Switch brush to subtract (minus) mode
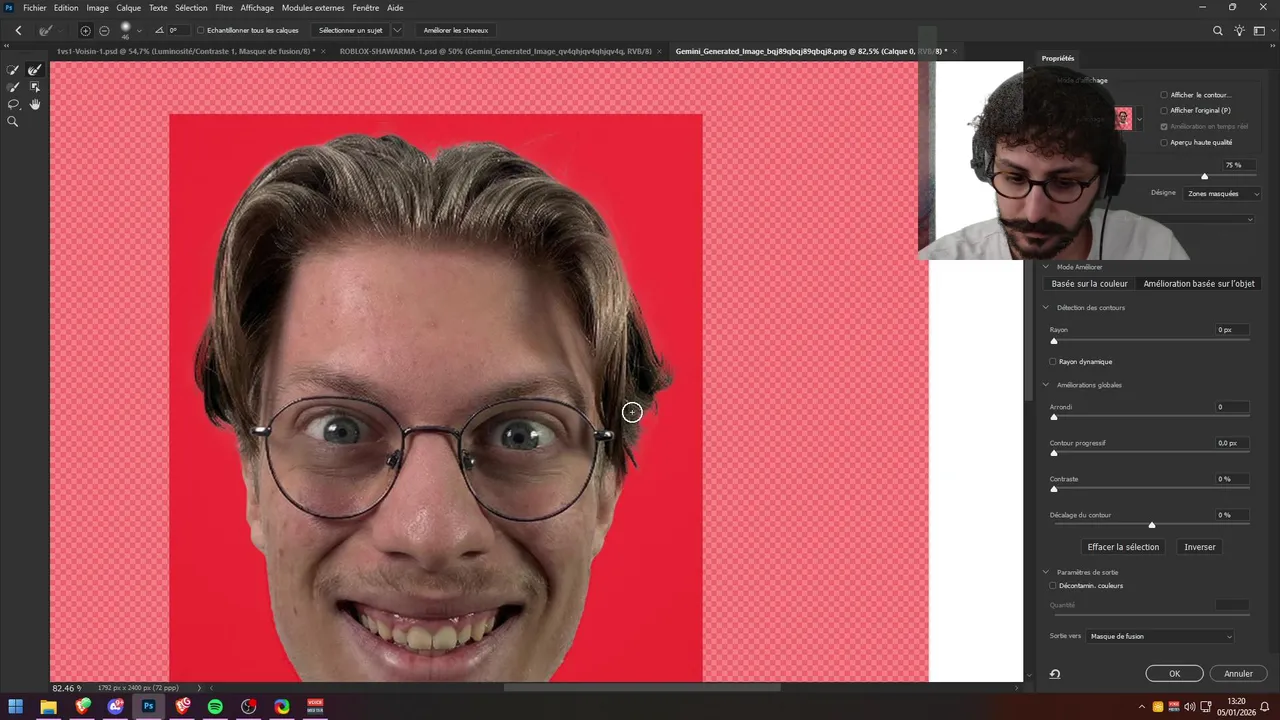The height and width of the screenshot is (720, 1280). (x=104, y=31)
